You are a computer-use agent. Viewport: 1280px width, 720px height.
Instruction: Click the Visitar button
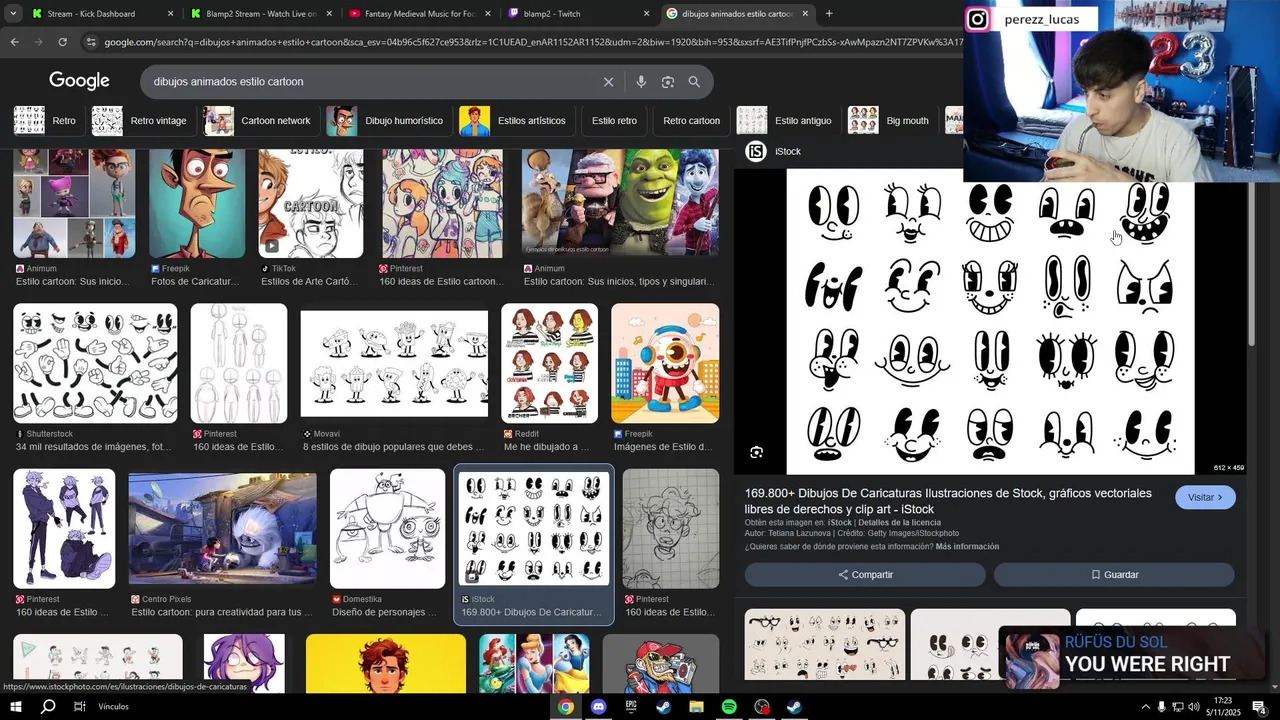(1205, 497)
